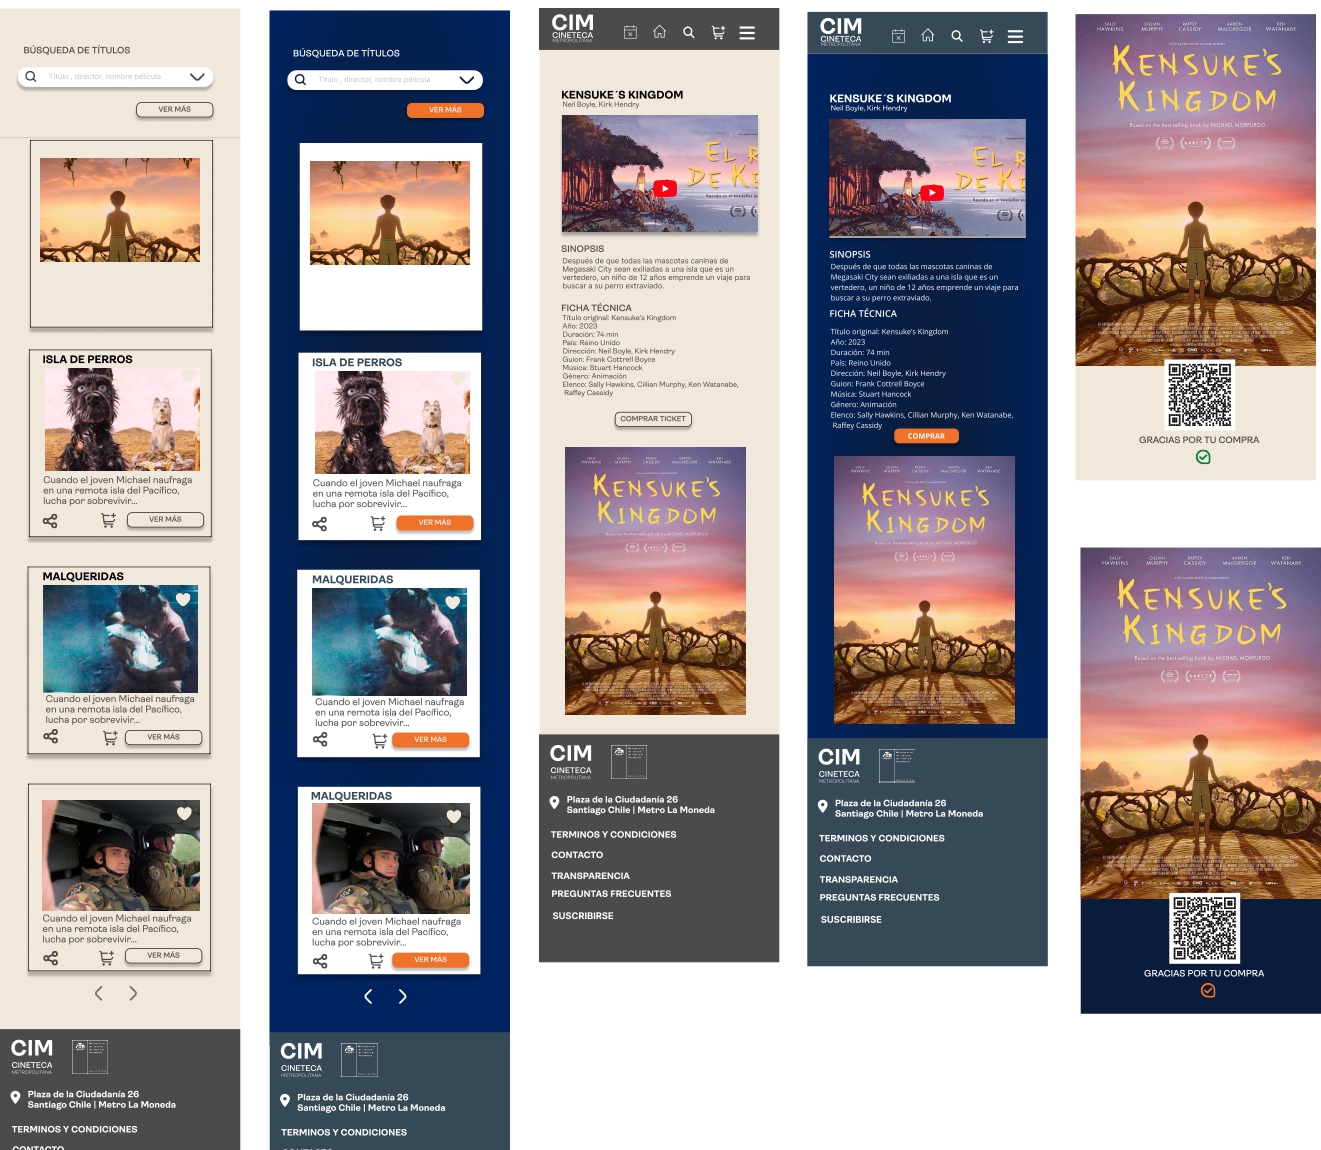1321x1150 pixels.
Task: Favorite Isla de Perros on the beige screen
Action: (186, 377)
